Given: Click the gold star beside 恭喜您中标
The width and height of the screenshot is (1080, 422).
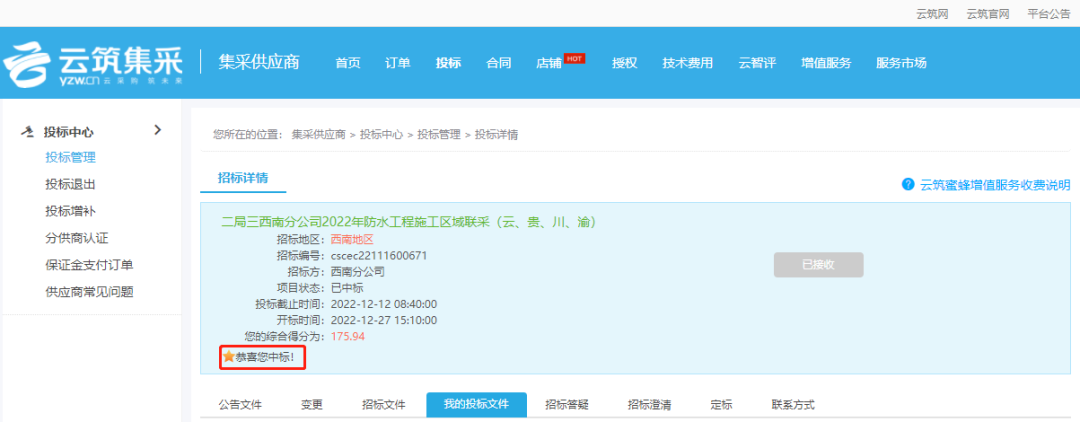Looking at the screenshot, I should click(228, 356).
